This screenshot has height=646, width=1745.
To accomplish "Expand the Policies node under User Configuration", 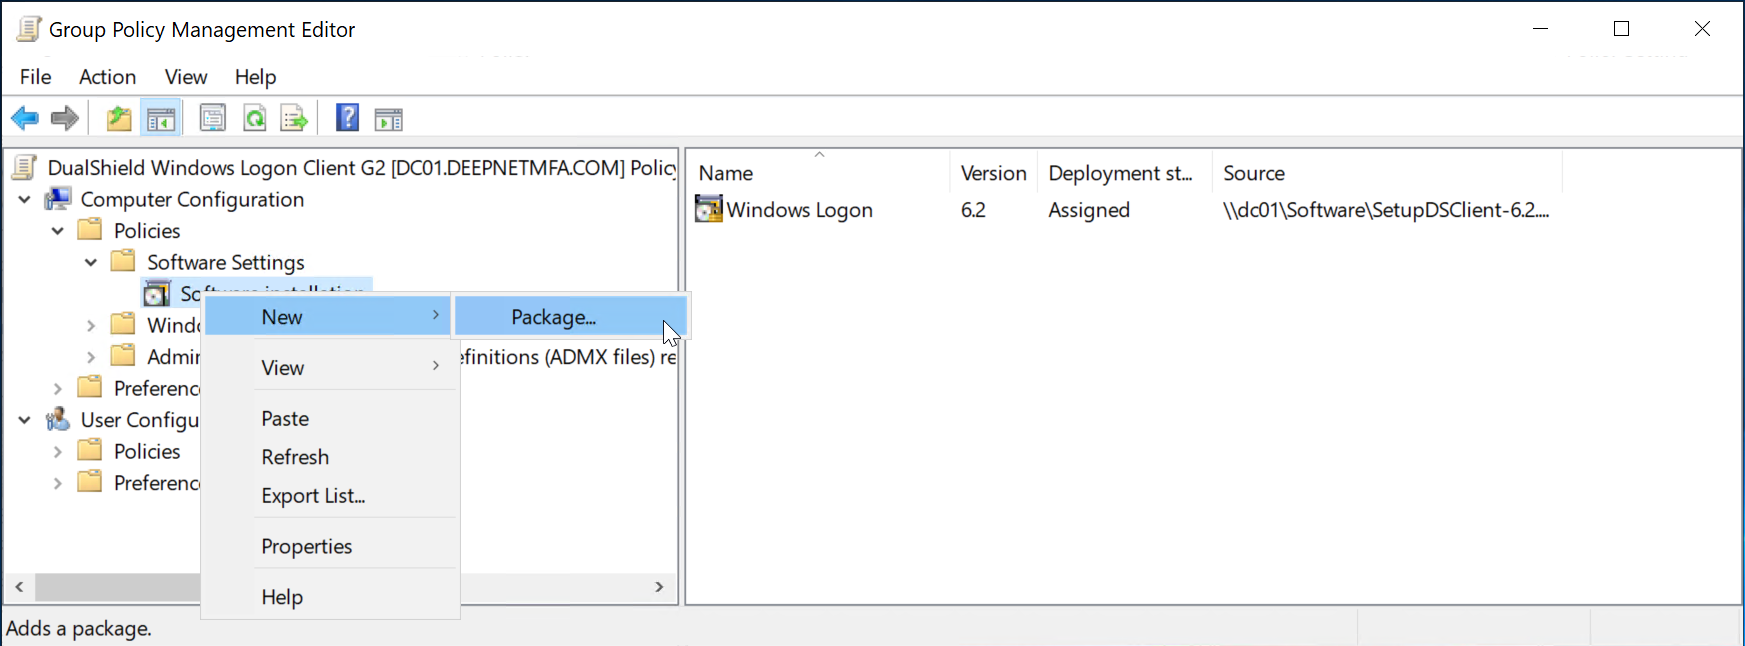I will tap(58, 452).
